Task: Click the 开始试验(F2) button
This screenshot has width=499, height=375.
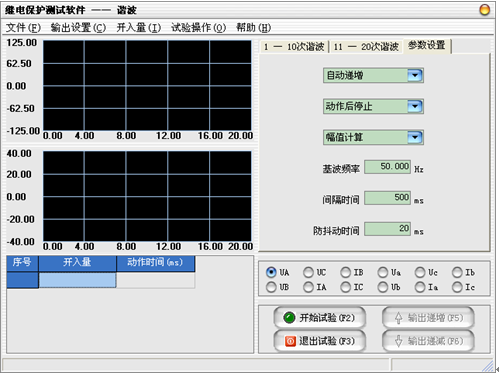Action: pyautogui.click(x=320, y=318)
